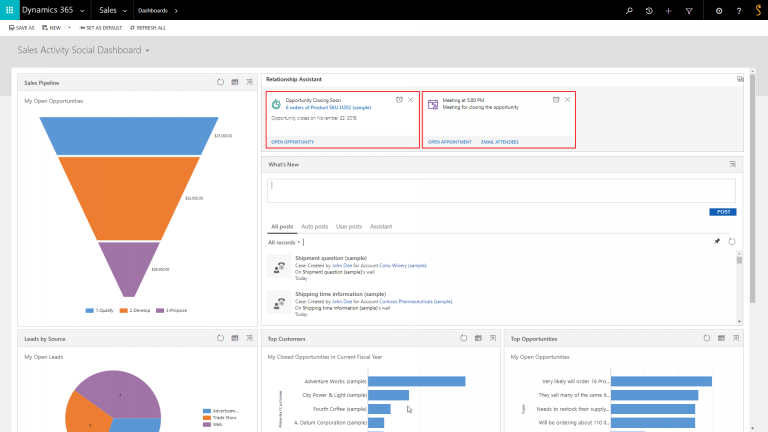Viewport: 768px width, 432px height.
Task: Open user profile icon in top bar
Action: coord(758,10)
